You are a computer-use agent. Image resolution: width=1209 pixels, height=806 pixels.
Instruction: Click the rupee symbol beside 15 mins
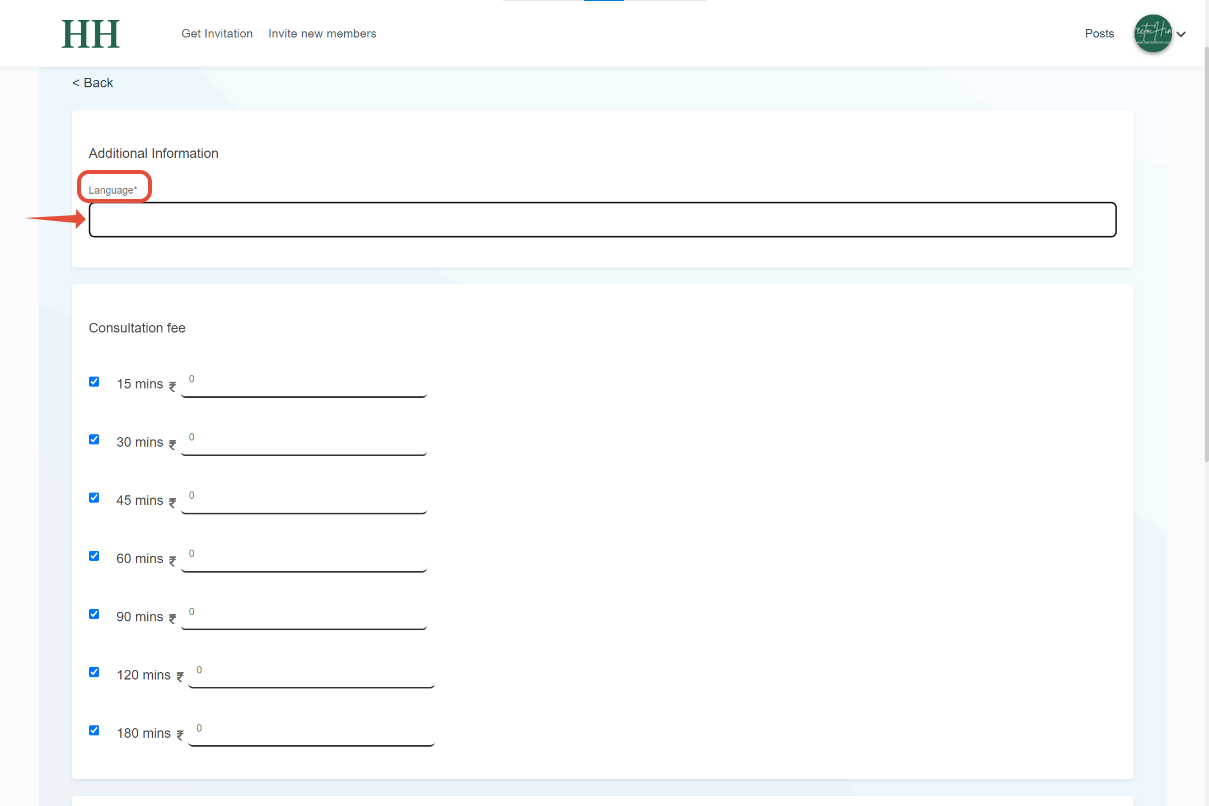click(x=173, y=386)
